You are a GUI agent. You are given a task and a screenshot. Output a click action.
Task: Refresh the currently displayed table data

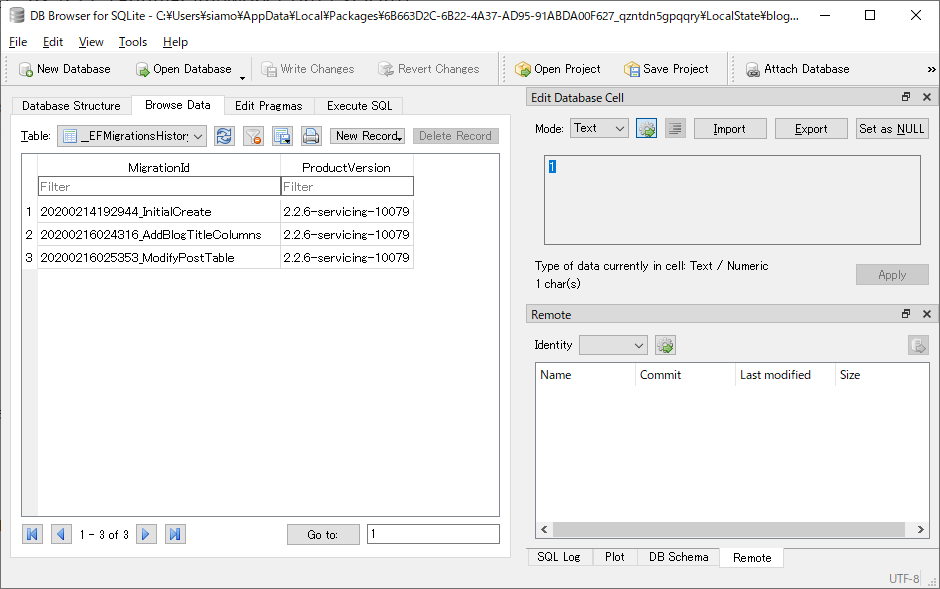pos(223,137)
